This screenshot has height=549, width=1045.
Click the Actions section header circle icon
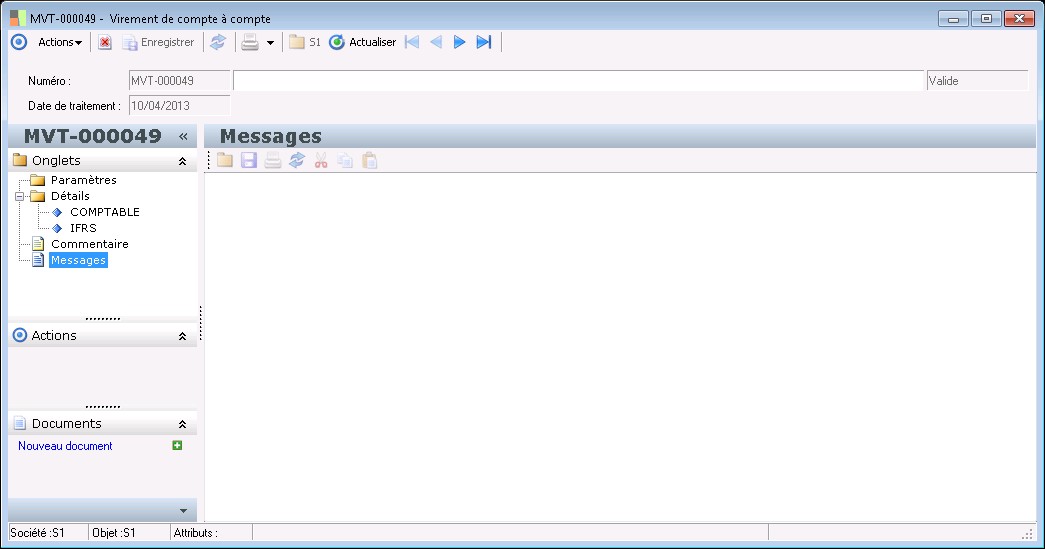(20, 335)
